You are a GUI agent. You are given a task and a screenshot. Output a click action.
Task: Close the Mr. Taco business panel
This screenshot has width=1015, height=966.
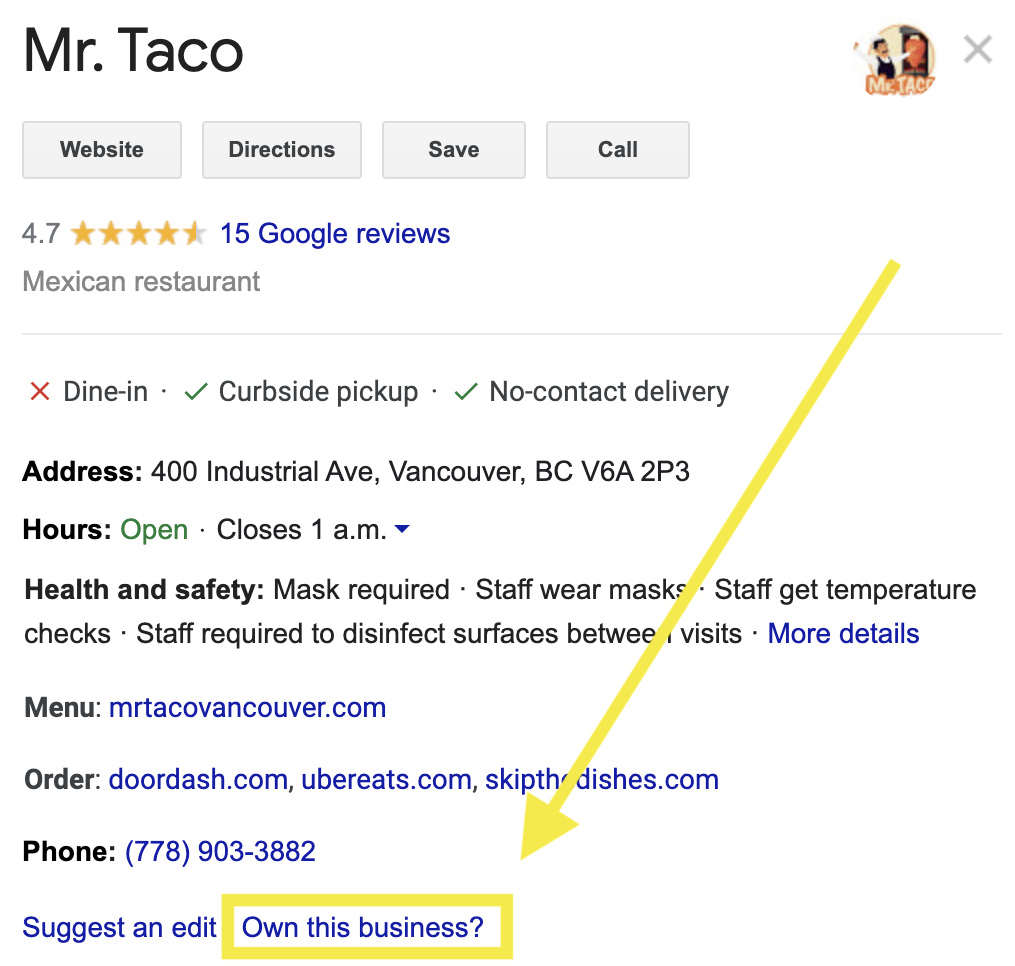[977, 50]
